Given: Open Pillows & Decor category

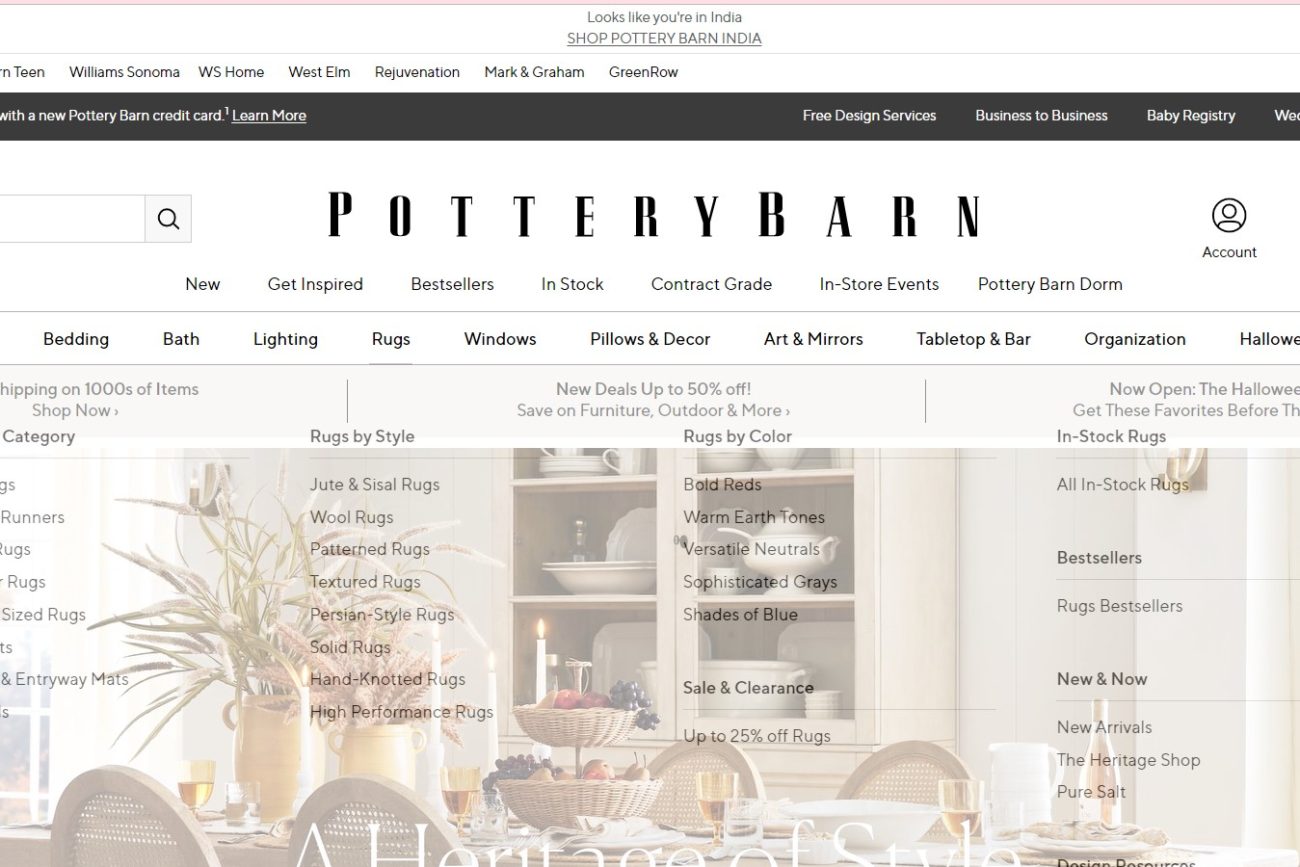Looking at the screenshot, I should (650, 339).
